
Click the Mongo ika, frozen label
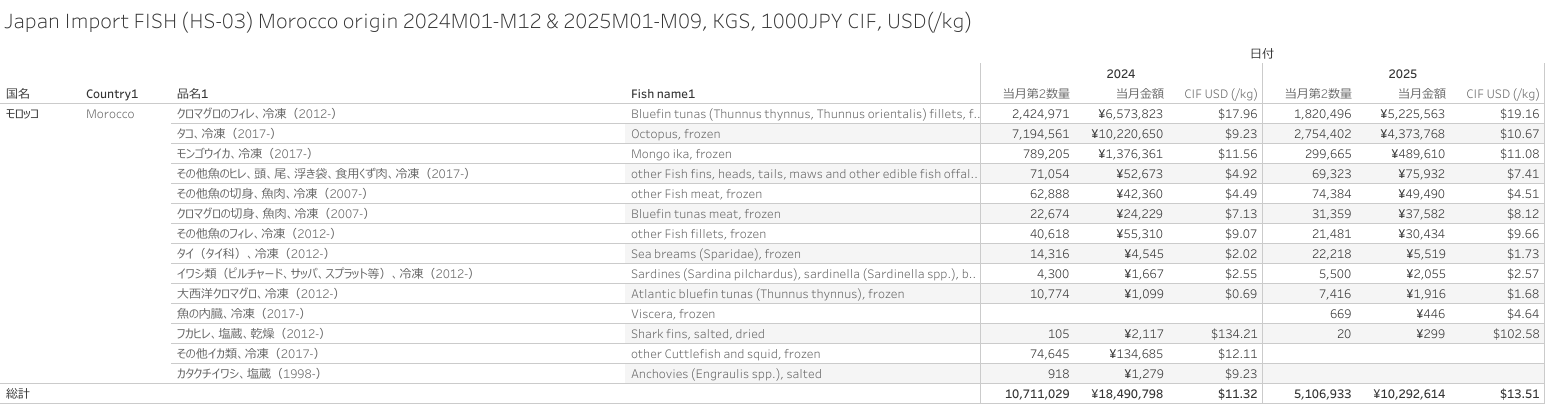[681, 154]
